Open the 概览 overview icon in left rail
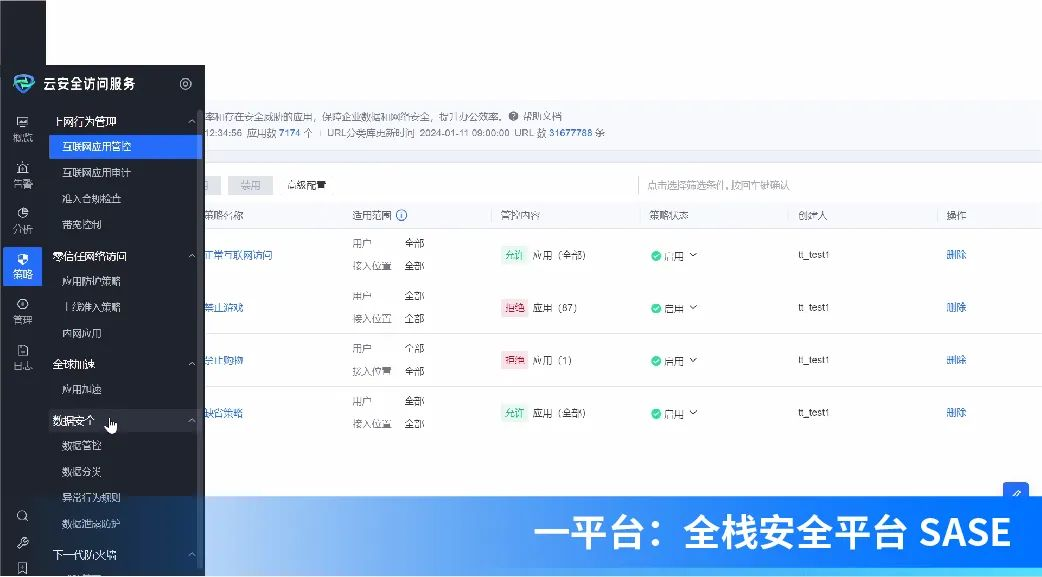 (x=22, y=128)
